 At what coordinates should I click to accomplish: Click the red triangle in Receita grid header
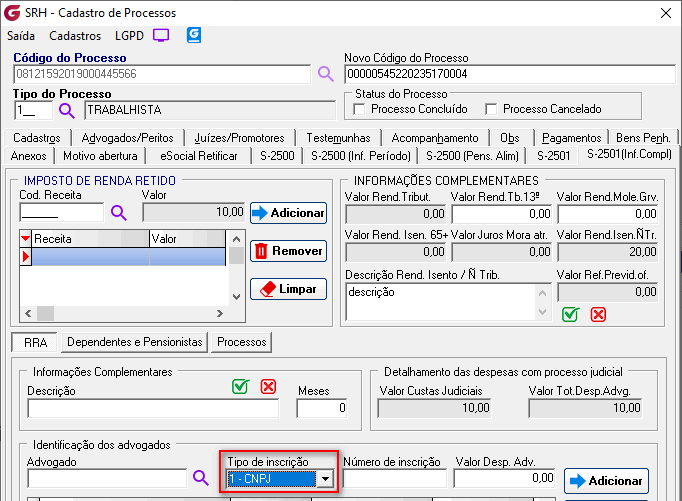[x=26, y=239]
